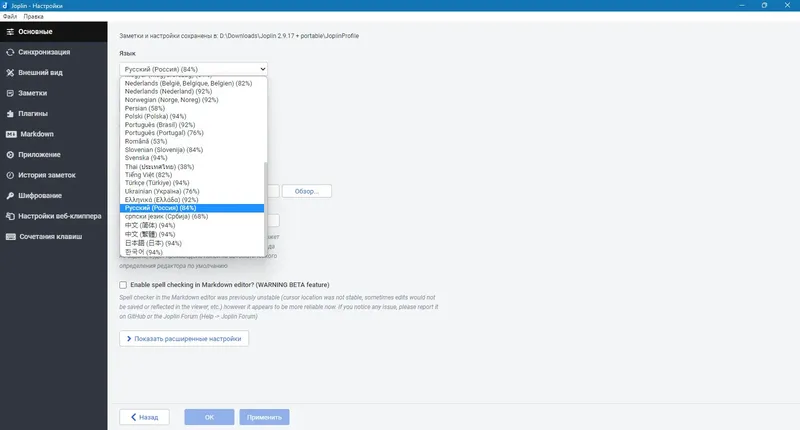
Task: Click the language list scrollbar thumb
Action: click(265, 209)
